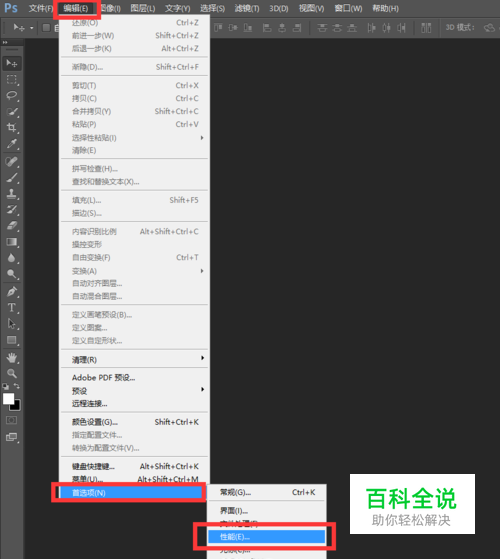
Task: Open the 选择(S) menu
Action: point(212,8)
